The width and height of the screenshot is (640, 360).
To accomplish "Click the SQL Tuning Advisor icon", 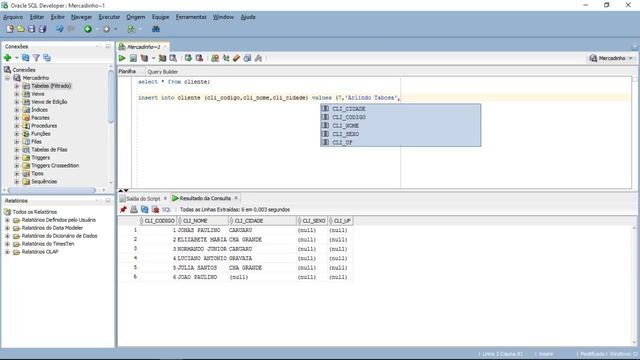I will click(173, 58).
